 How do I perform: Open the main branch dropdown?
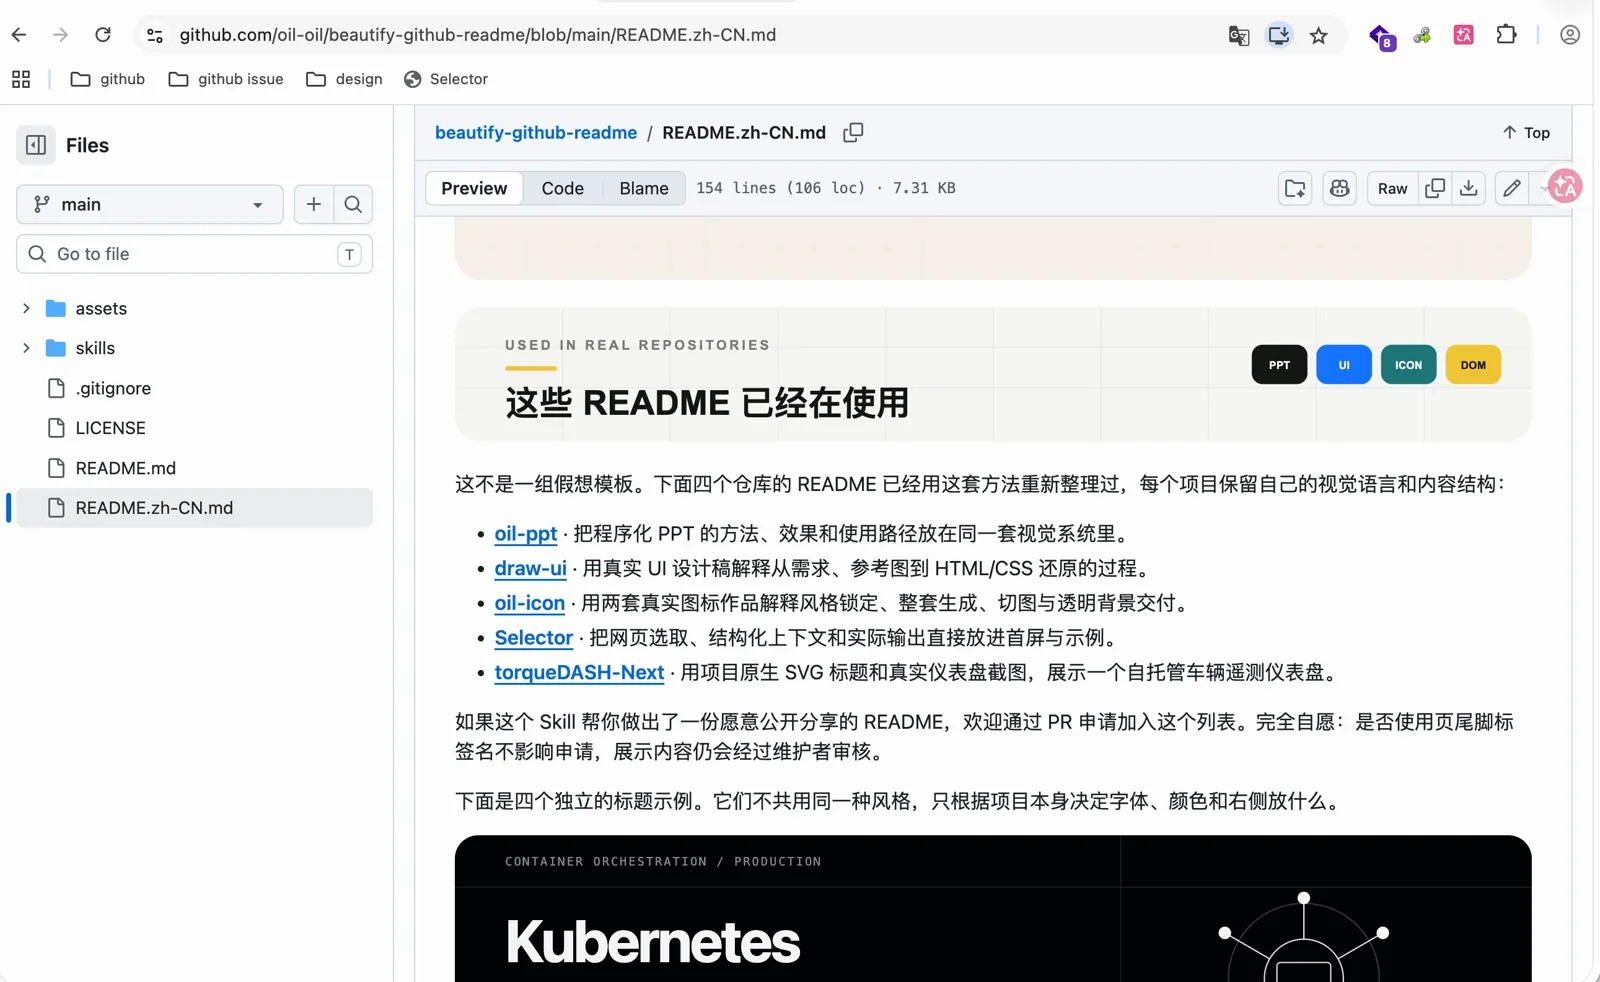pyautogui.click(x=150, y=204)
